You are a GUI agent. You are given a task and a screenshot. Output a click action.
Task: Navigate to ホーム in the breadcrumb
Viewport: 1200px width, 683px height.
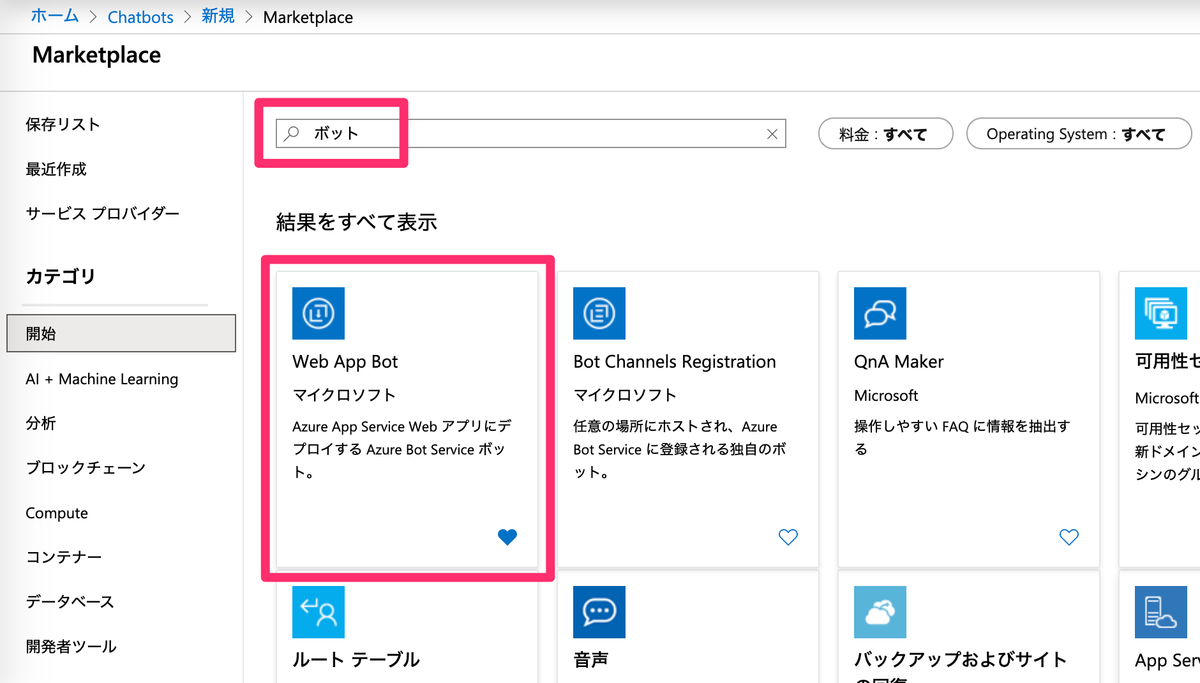54,17
